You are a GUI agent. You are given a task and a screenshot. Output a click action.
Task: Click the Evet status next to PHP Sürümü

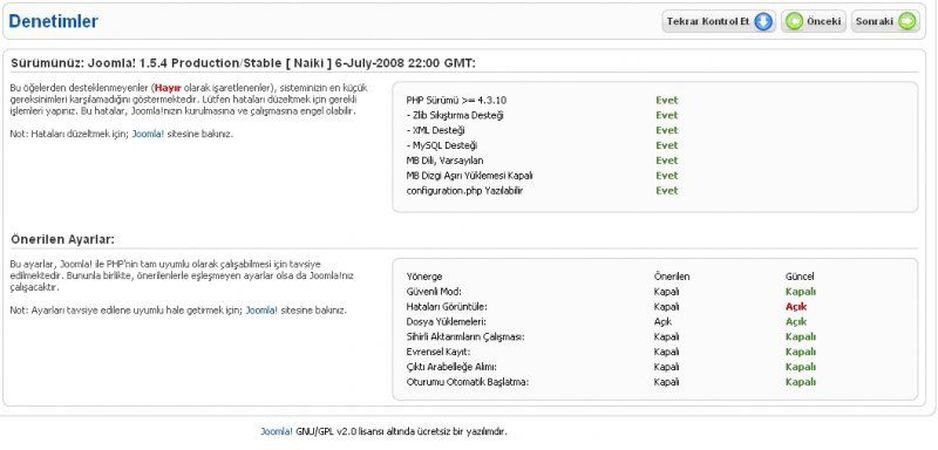tap(666, 100)
